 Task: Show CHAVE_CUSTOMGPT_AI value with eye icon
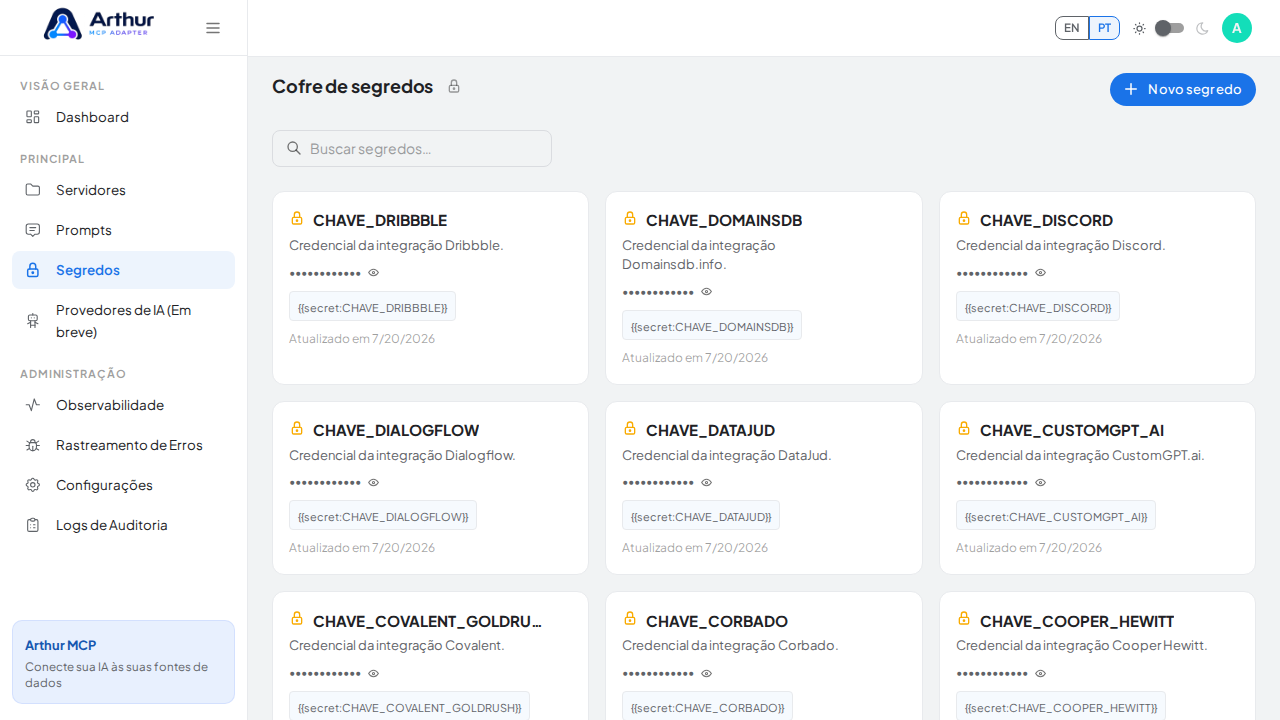point(1041,483)
